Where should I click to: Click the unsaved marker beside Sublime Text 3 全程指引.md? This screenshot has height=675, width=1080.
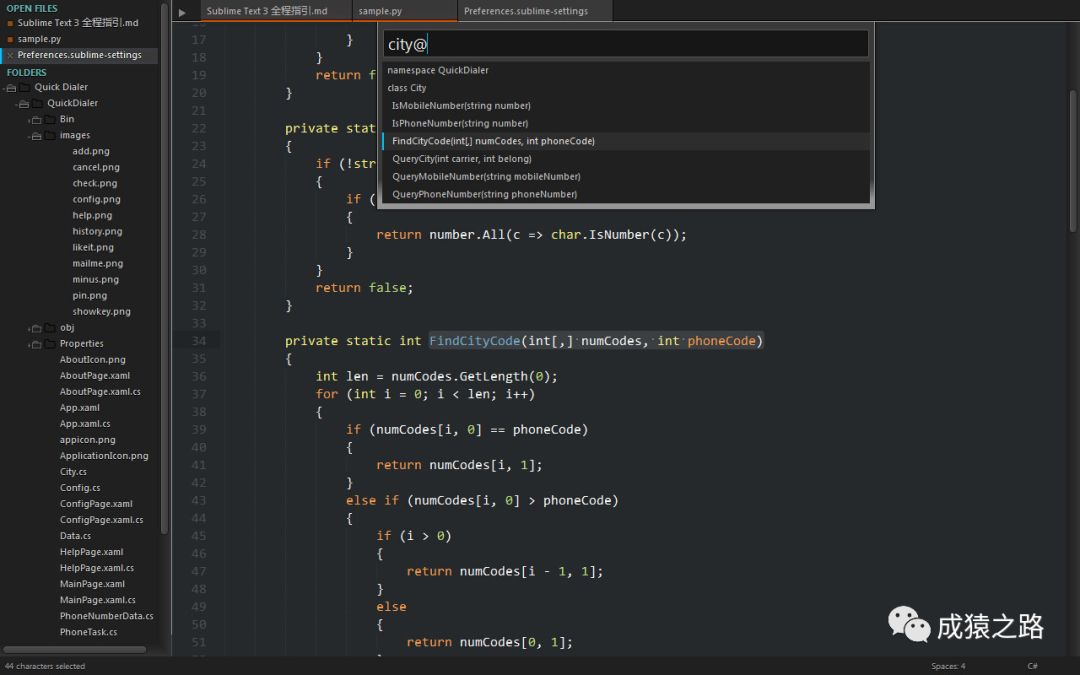[10, 23]
